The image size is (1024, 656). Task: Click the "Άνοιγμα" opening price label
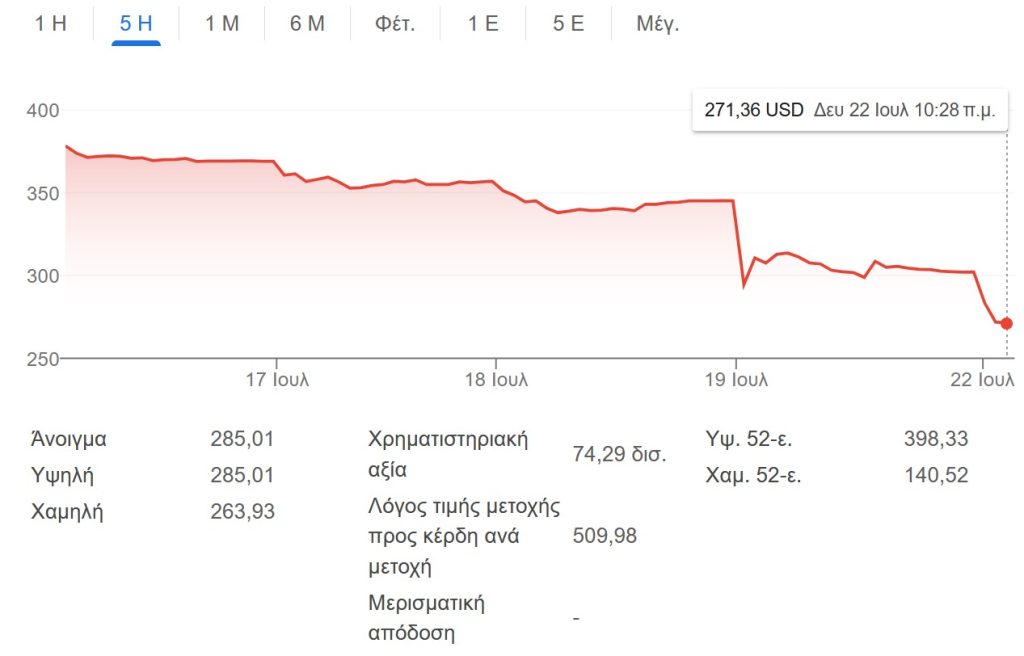69,438
